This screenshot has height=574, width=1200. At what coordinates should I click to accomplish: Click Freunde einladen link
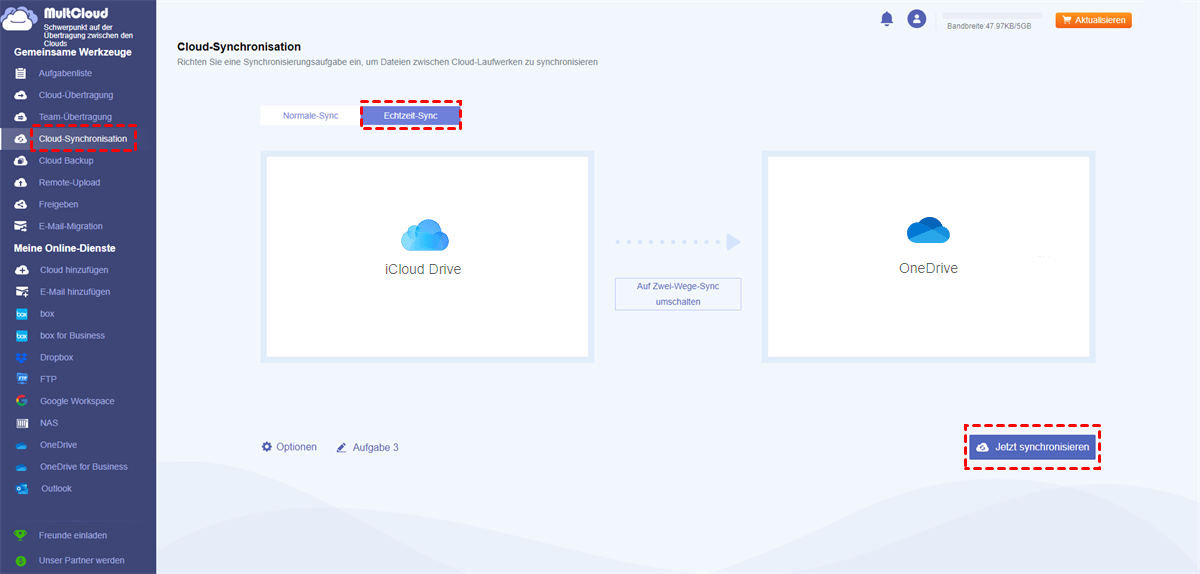pos(73,536)
